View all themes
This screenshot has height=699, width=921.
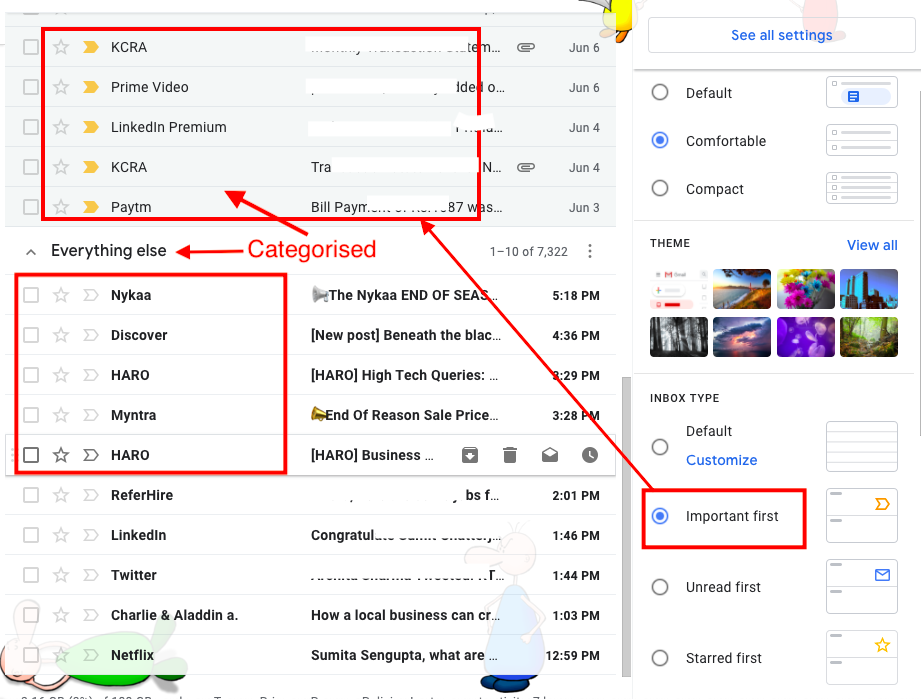tap(872, 245)
